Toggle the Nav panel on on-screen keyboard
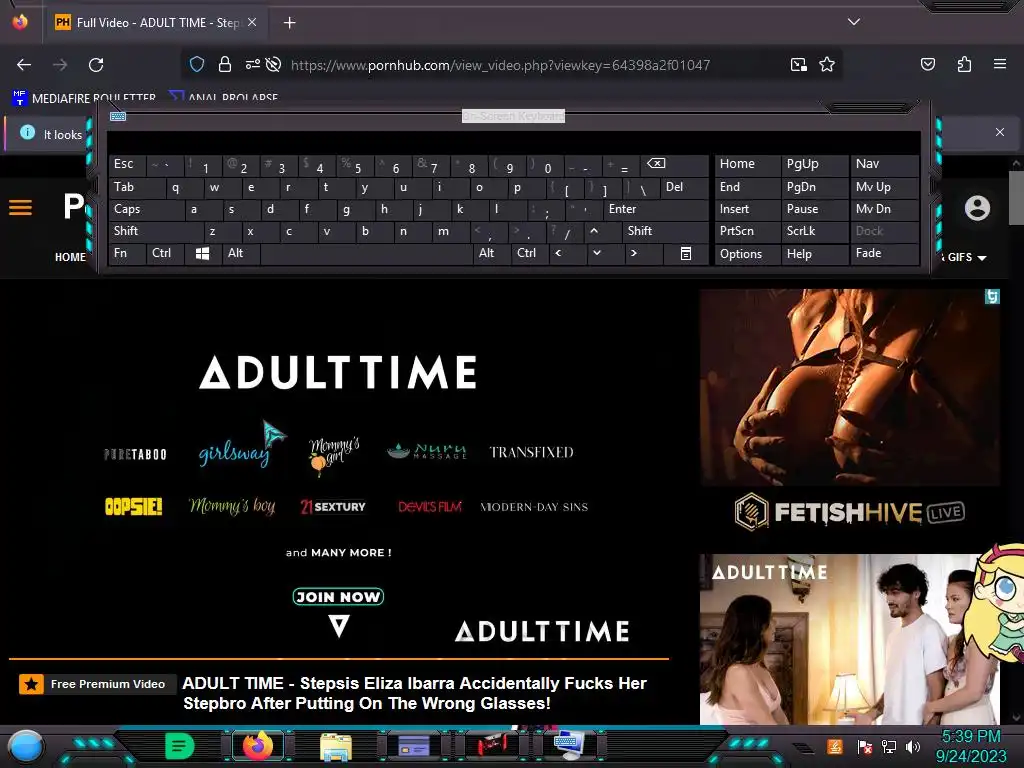 pos(884,165)
